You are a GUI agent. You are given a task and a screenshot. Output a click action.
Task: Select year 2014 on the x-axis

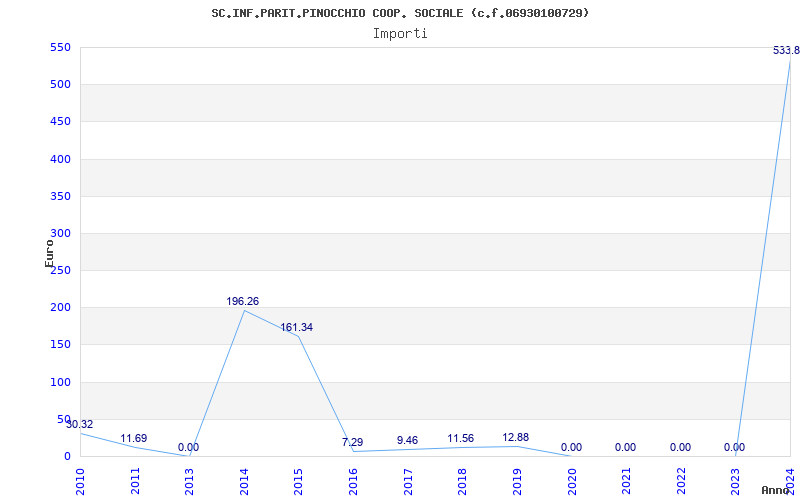tap(244, 481)
